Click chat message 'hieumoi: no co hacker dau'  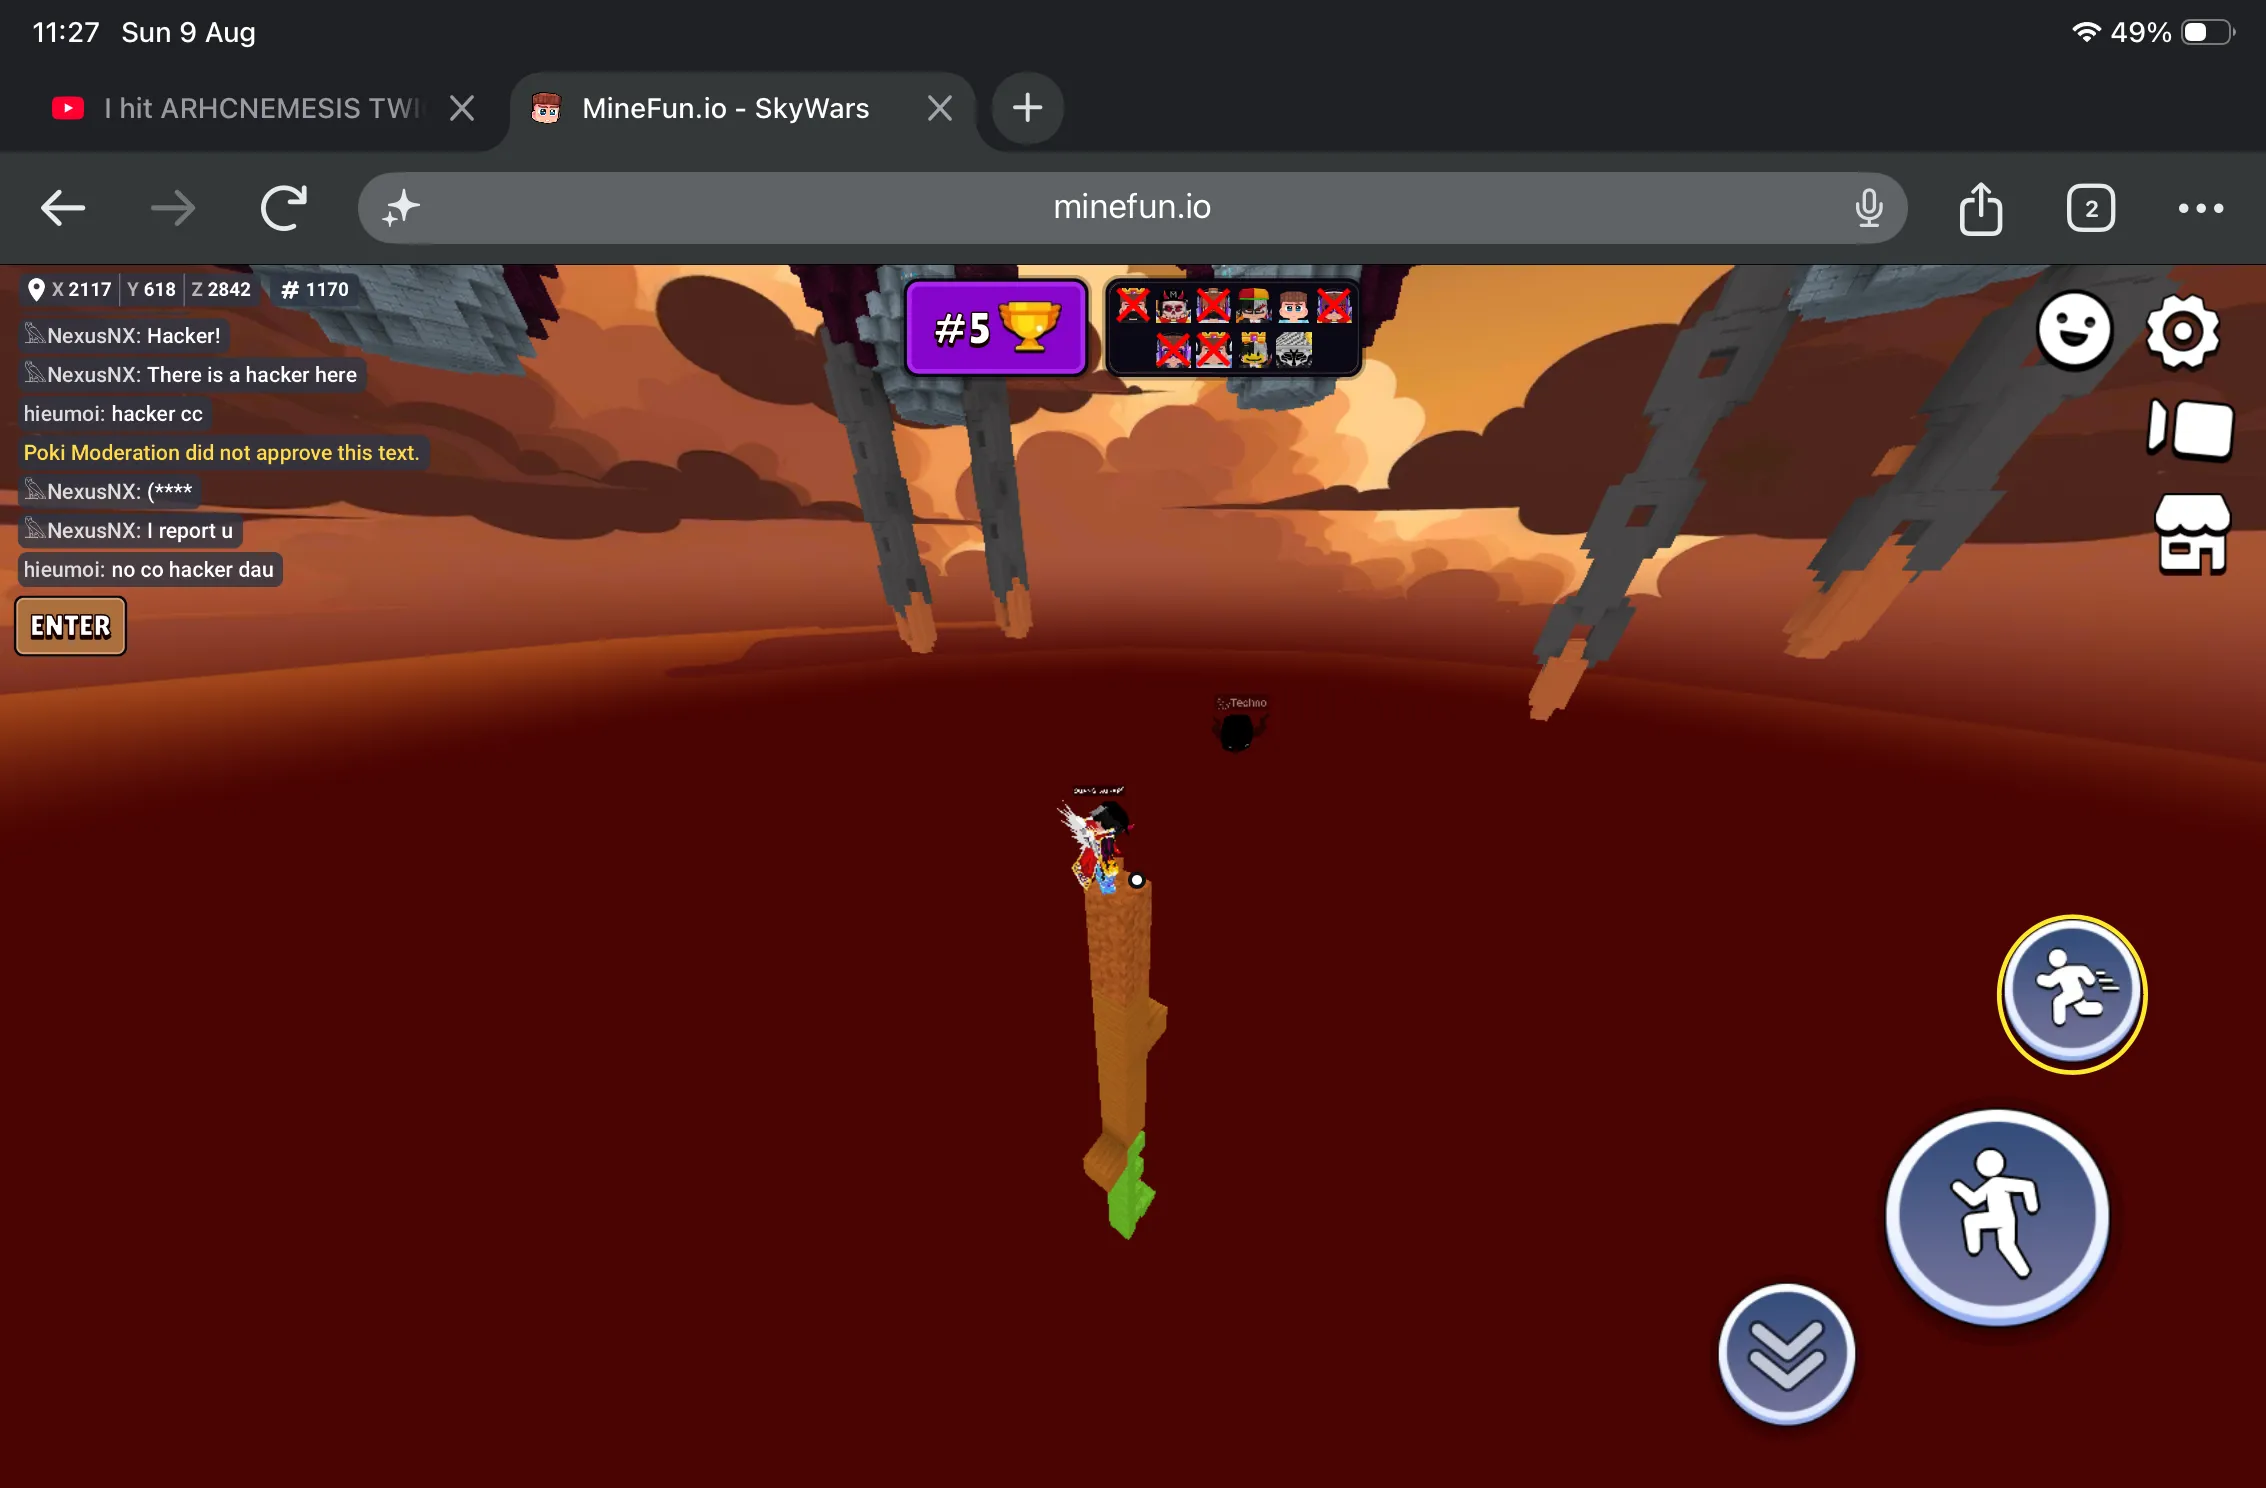click(150, 569)
